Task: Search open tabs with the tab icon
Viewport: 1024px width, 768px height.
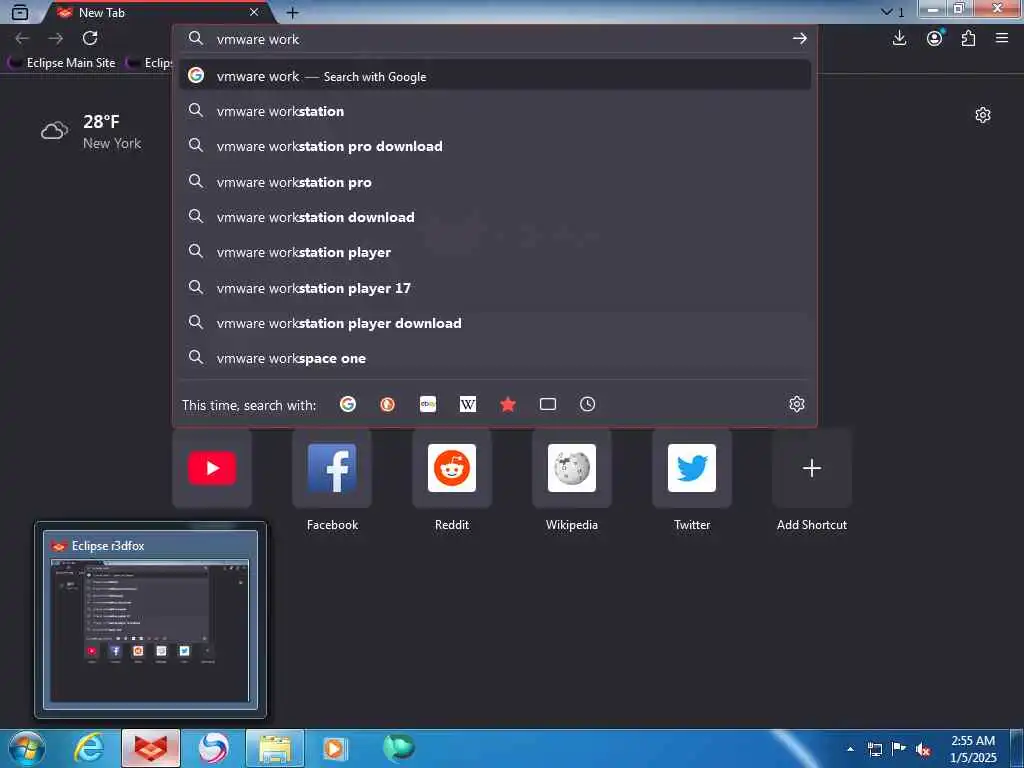Action: (548, 404)
